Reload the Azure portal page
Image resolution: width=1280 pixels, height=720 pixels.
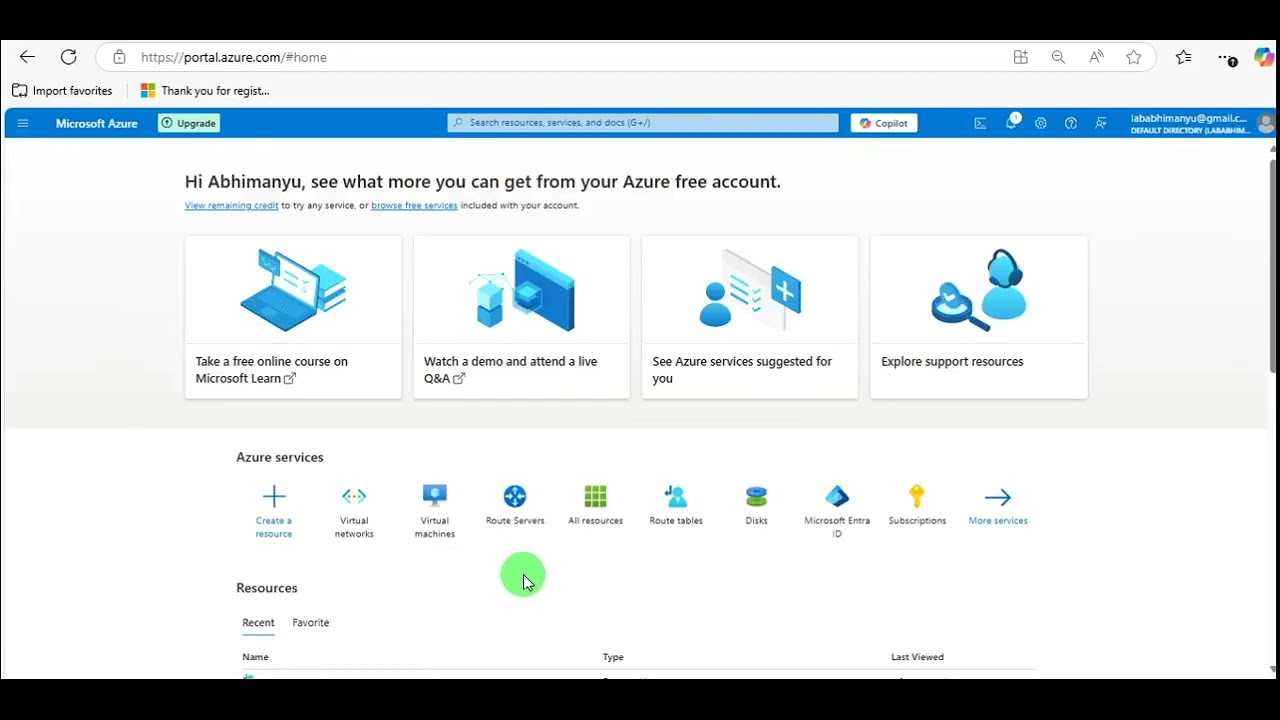68,57
